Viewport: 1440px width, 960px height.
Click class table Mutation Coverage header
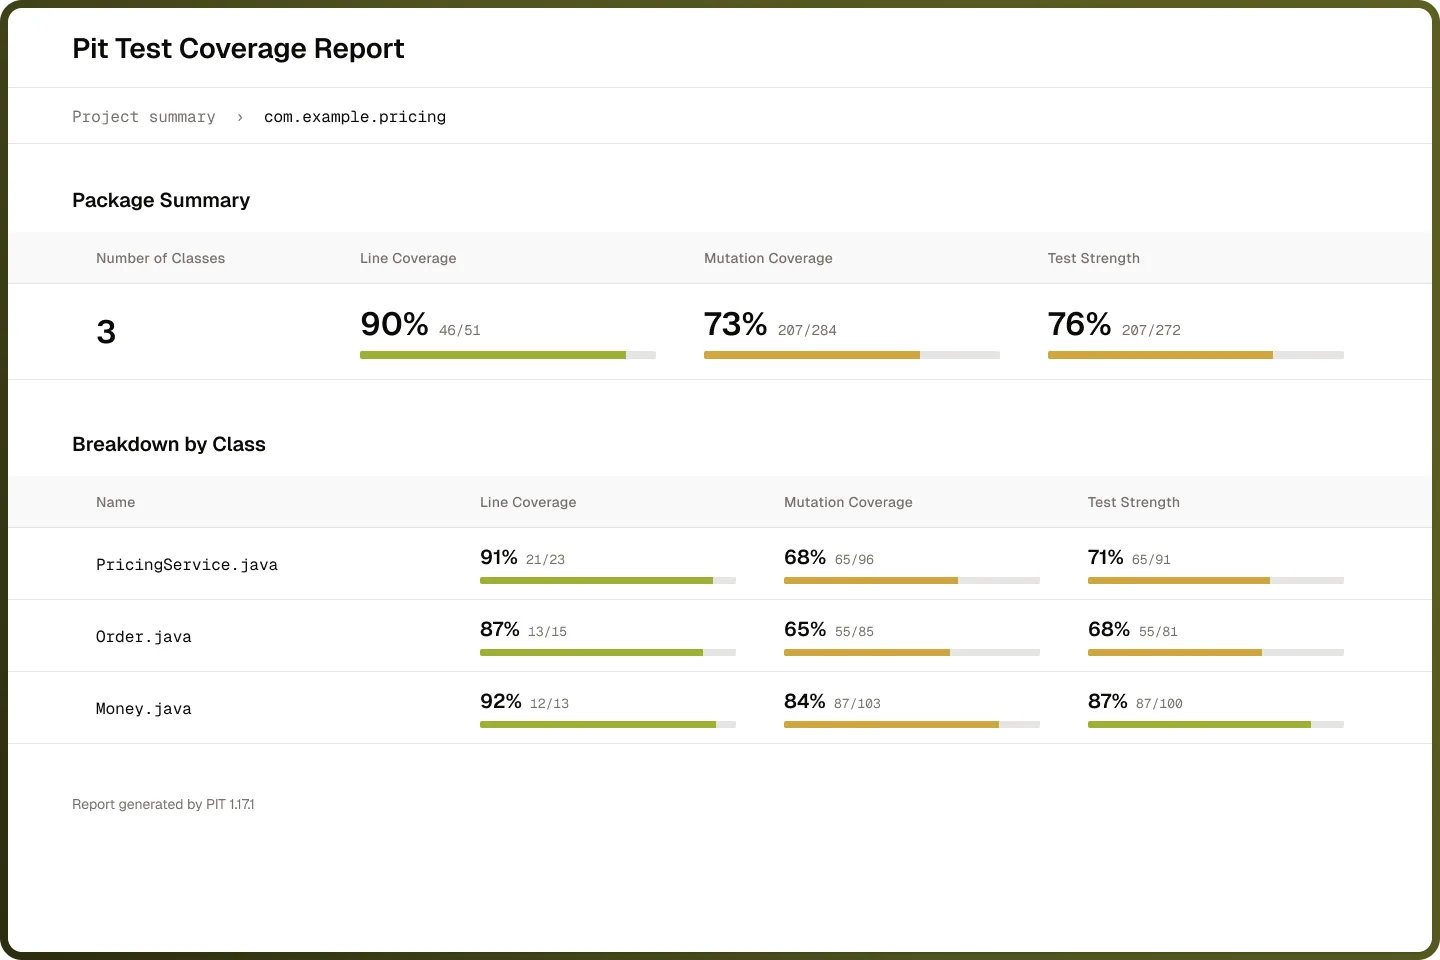[x=848, y=502]
